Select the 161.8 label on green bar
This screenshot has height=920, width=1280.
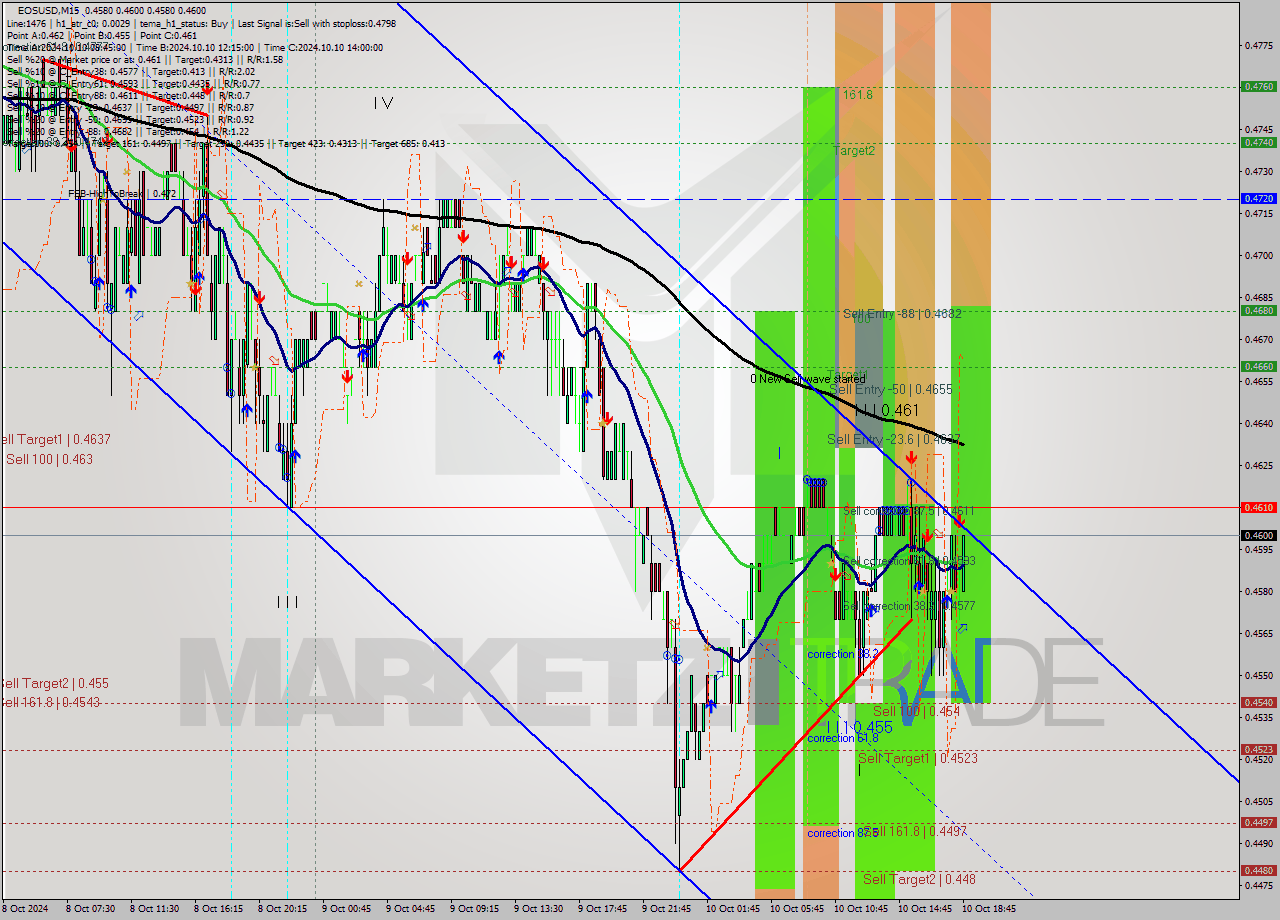858,95
